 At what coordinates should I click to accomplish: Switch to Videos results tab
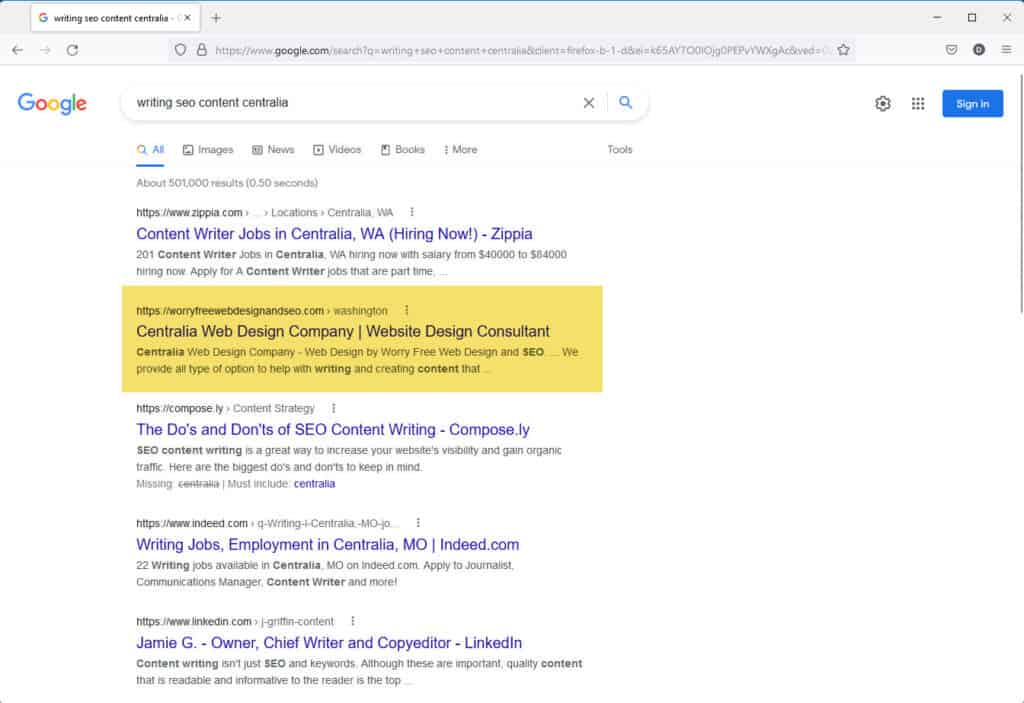click(x=337, y=150)
